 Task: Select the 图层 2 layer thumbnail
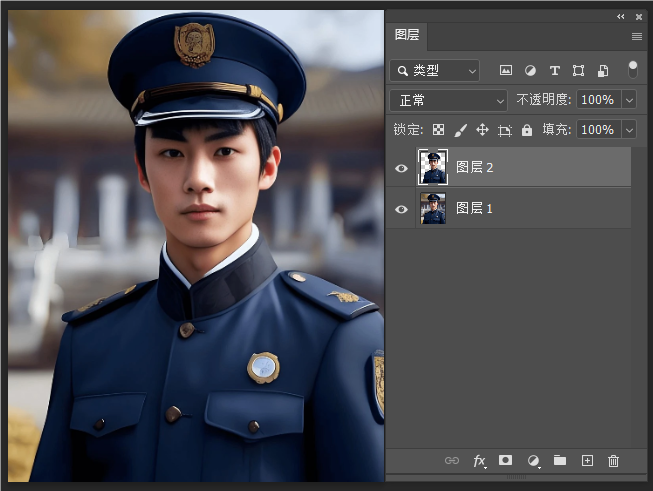pyautogui.click(x=433, y=167)
